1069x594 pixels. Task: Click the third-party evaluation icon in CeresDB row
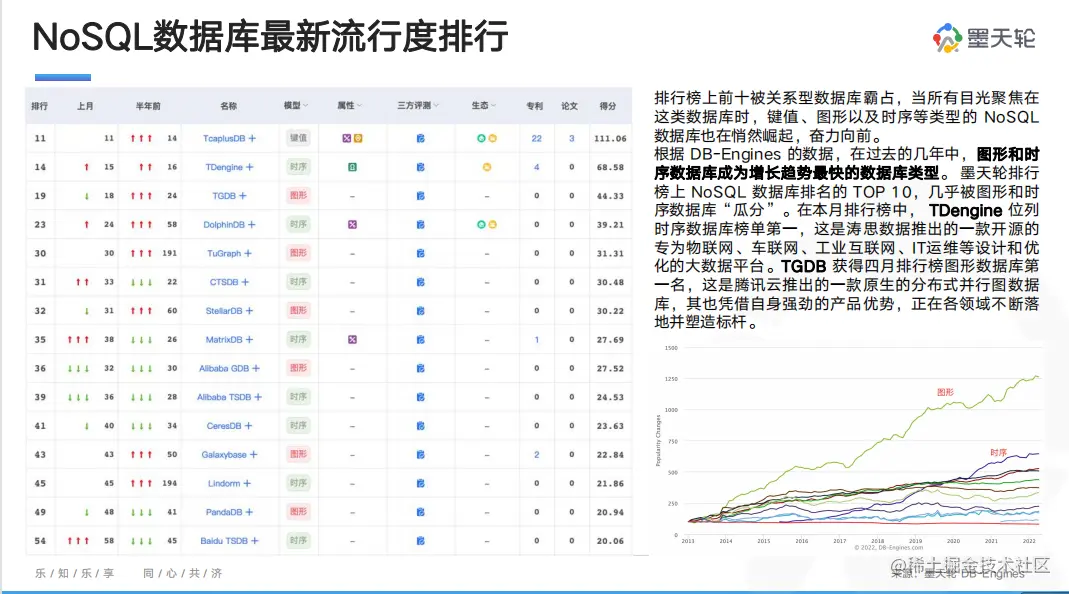pos(421,426)
